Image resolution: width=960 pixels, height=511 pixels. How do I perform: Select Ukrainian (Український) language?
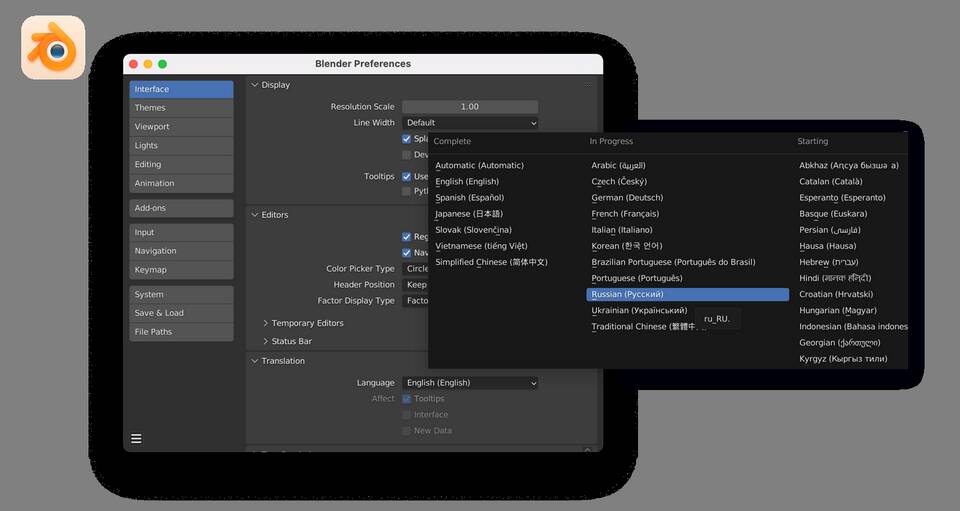coord(639,310)
